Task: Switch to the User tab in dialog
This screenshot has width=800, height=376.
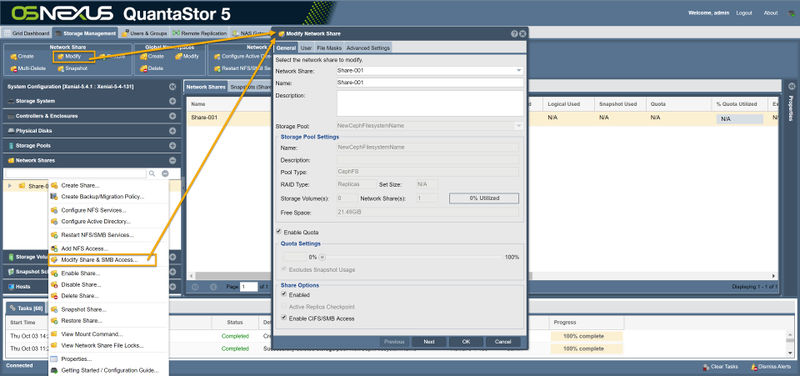Action: coord(306,48)
